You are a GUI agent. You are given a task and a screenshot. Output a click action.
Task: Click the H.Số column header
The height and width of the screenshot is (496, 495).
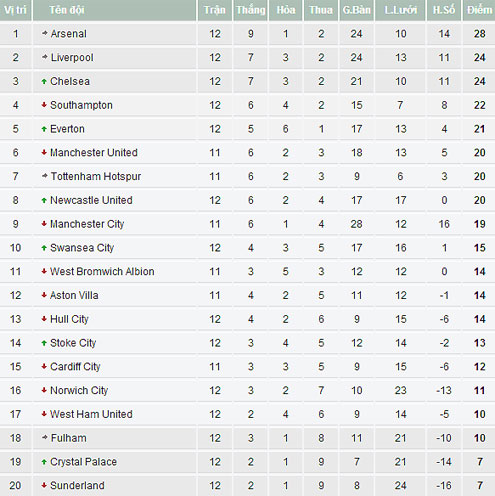[x=444, y=10]
